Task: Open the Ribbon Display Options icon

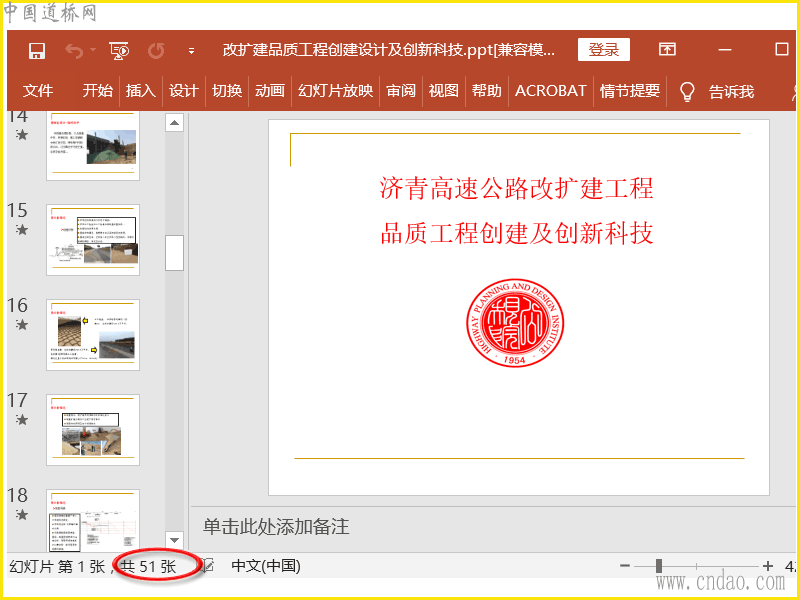Action: tap(667, 49)
